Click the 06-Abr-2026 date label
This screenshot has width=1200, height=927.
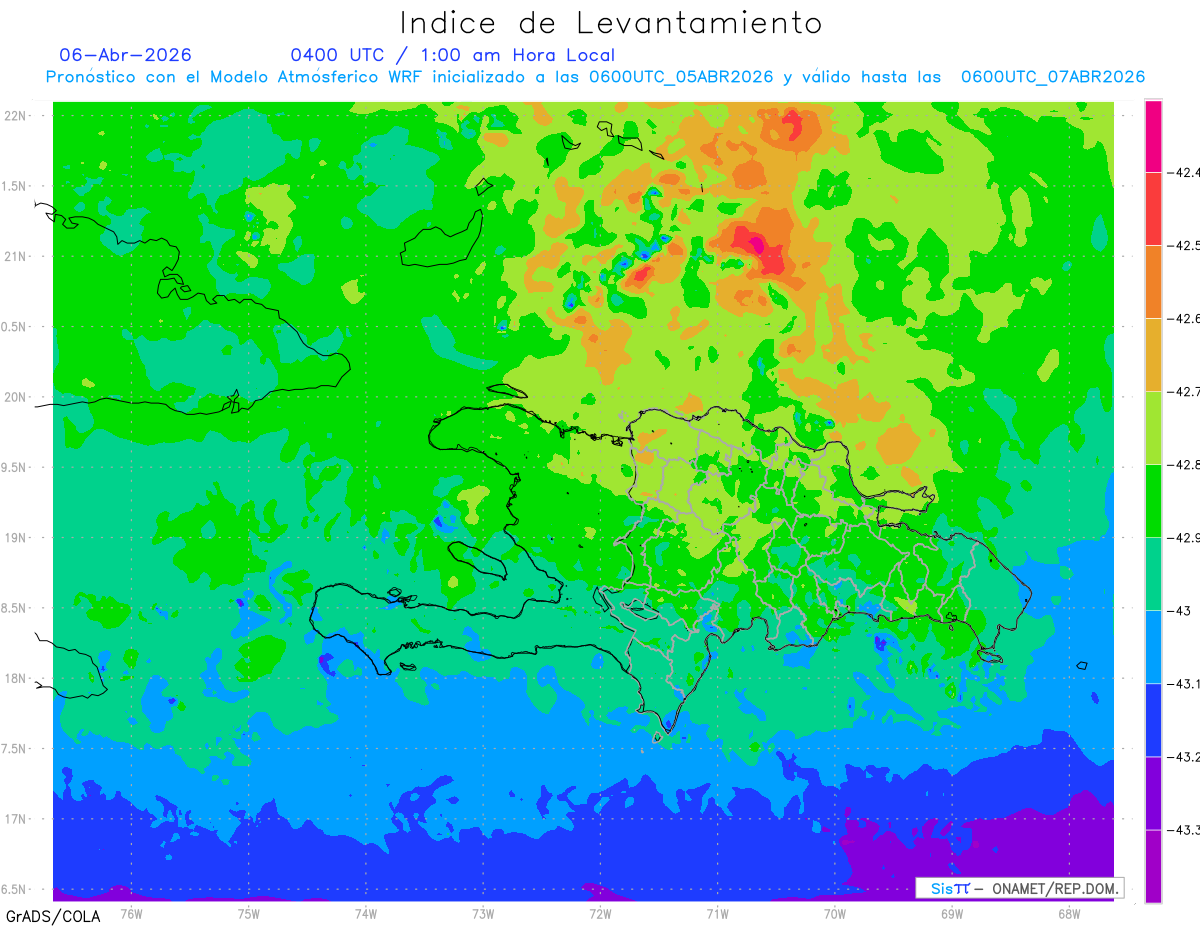click(125, 55)
